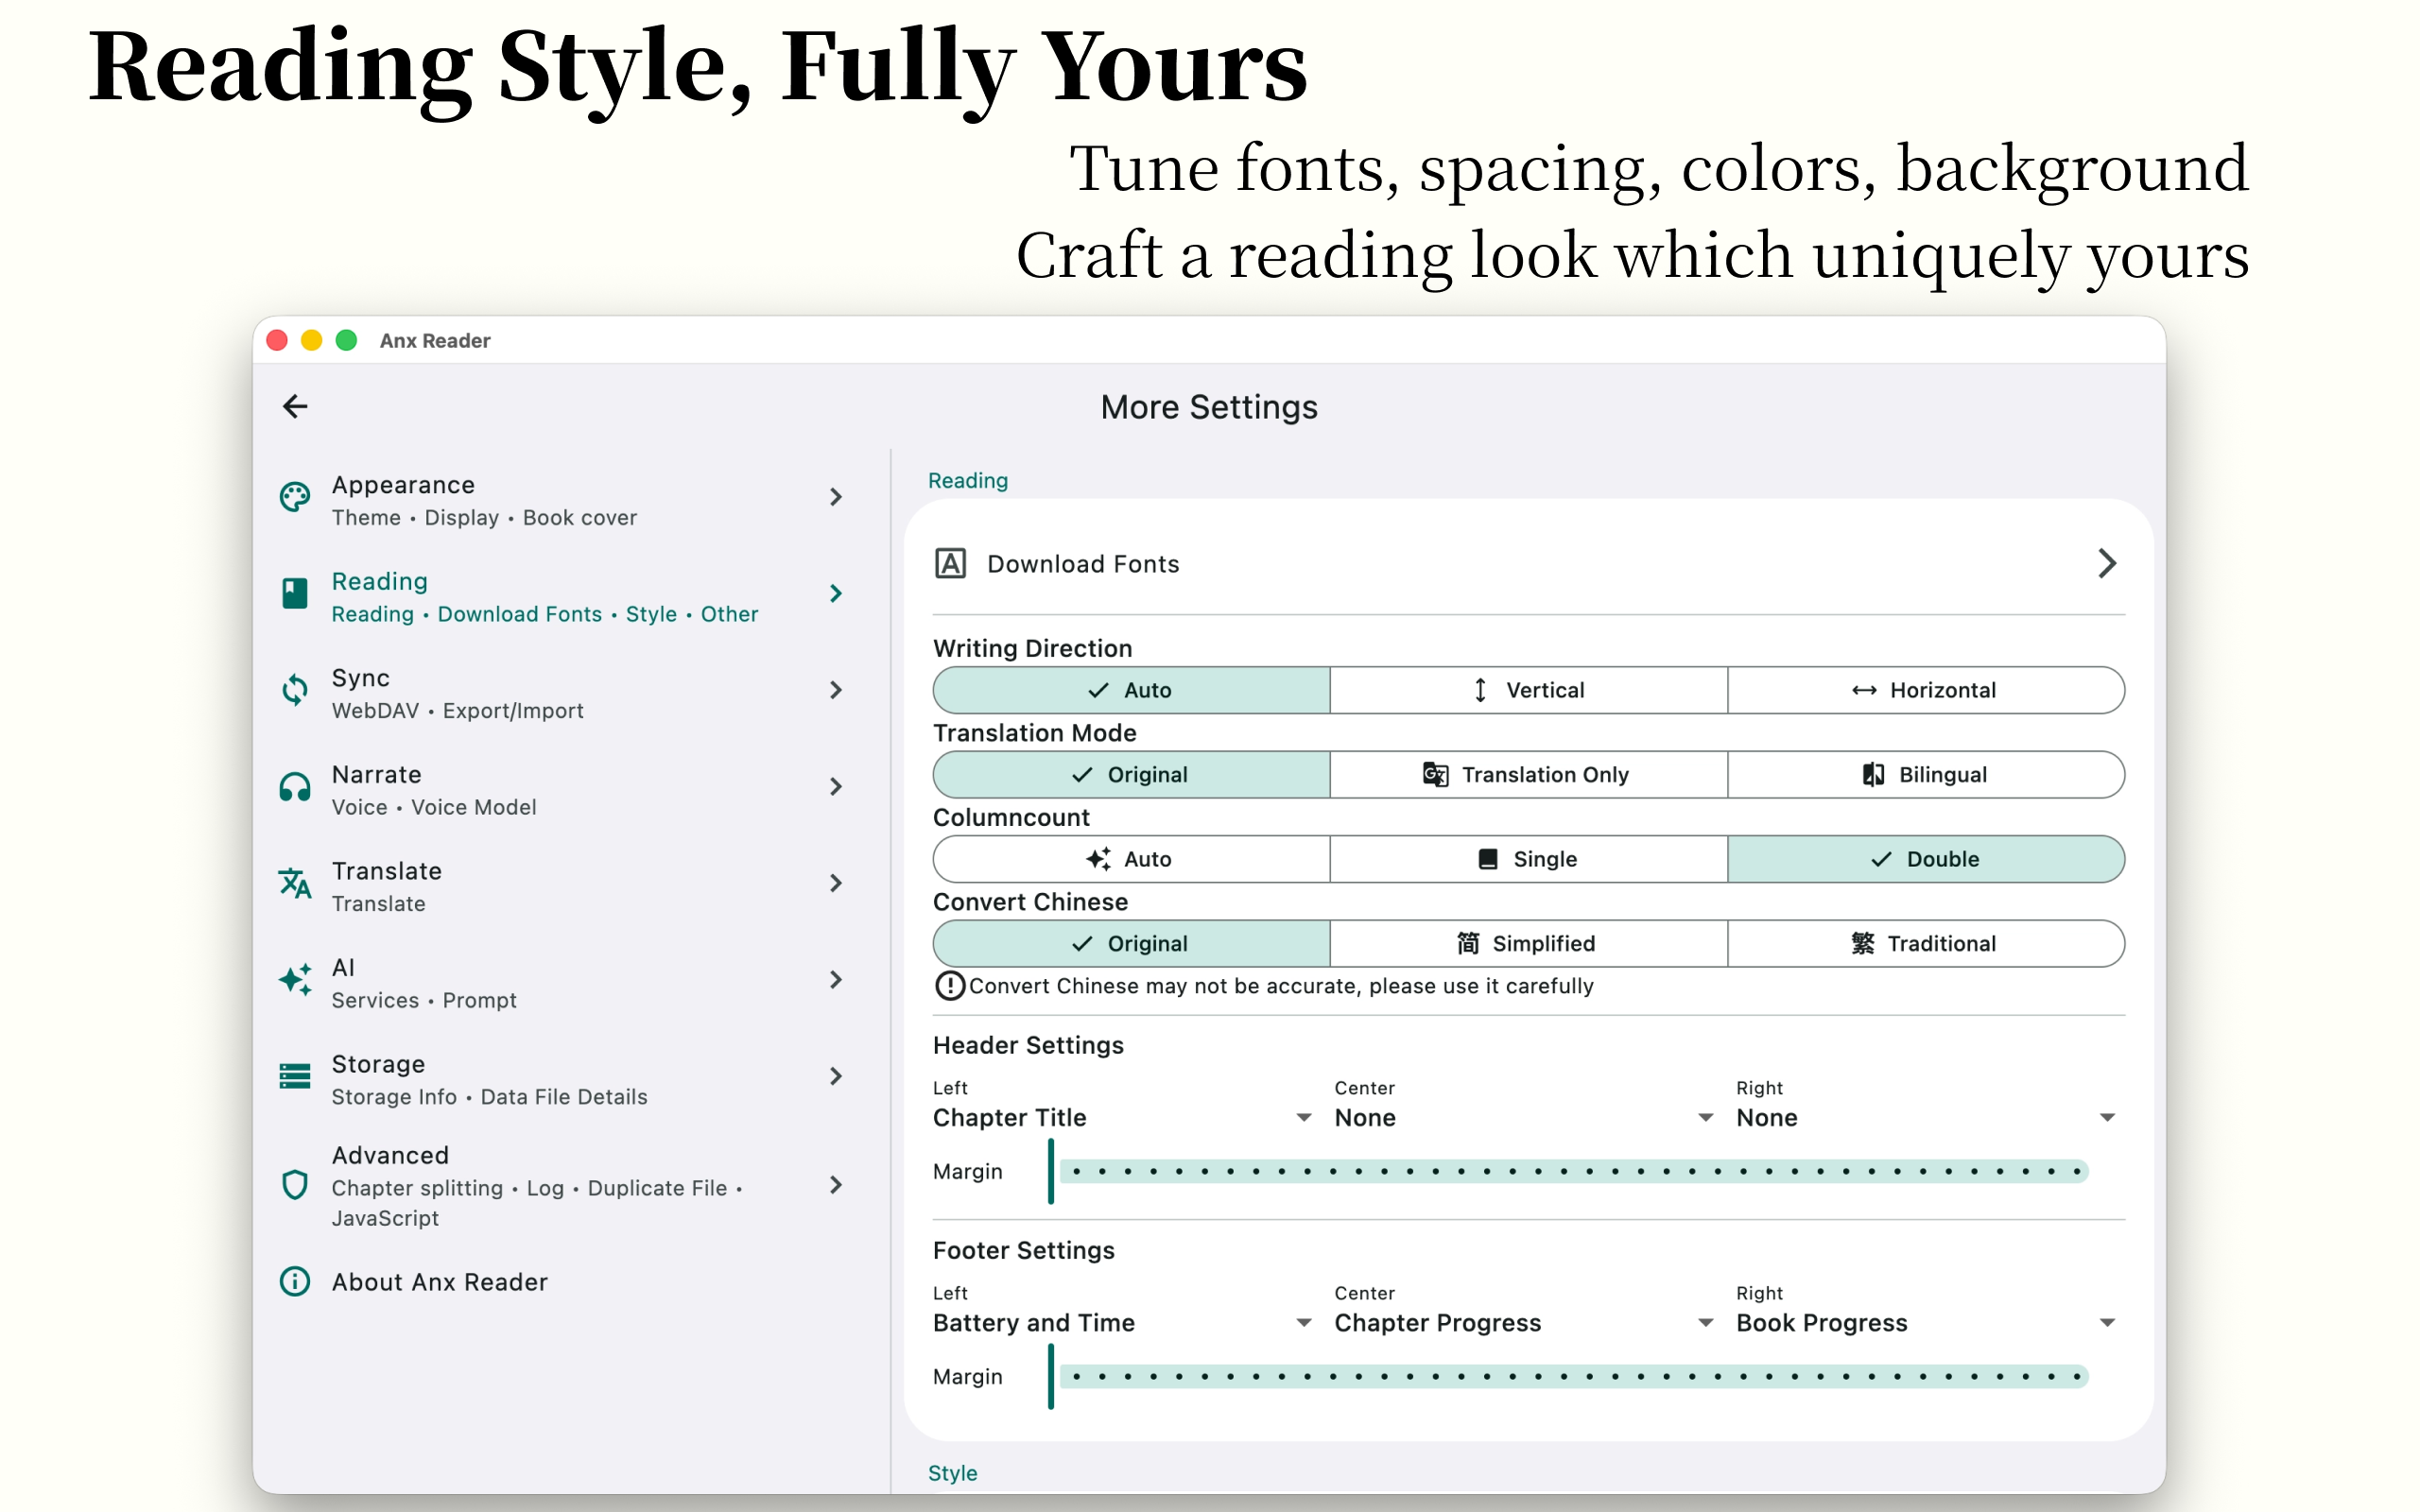Open the footer Right Book Progress dropdown

(x=1925, y=1323)
